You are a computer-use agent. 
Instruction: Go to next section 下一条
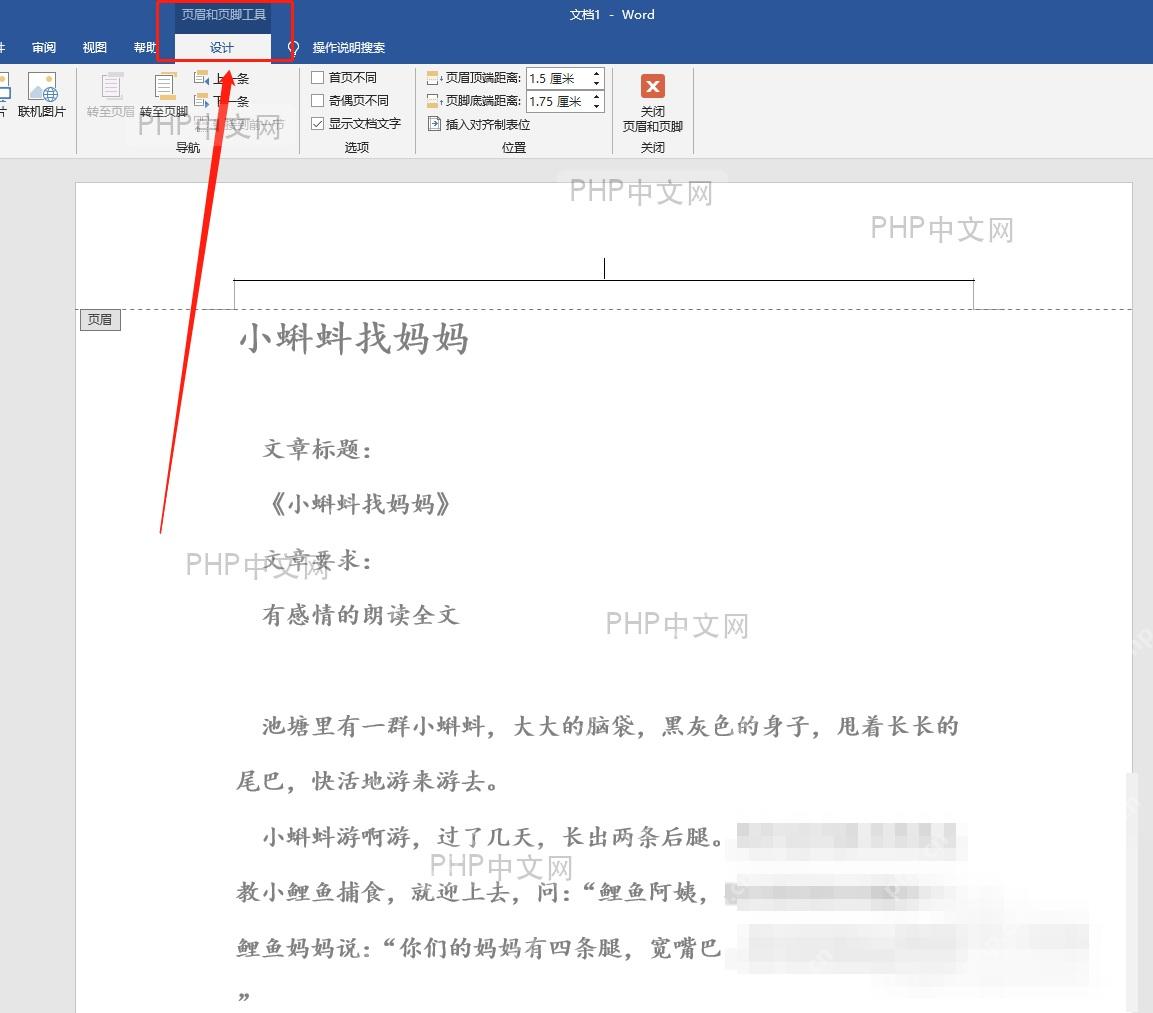tap(222, 101)
